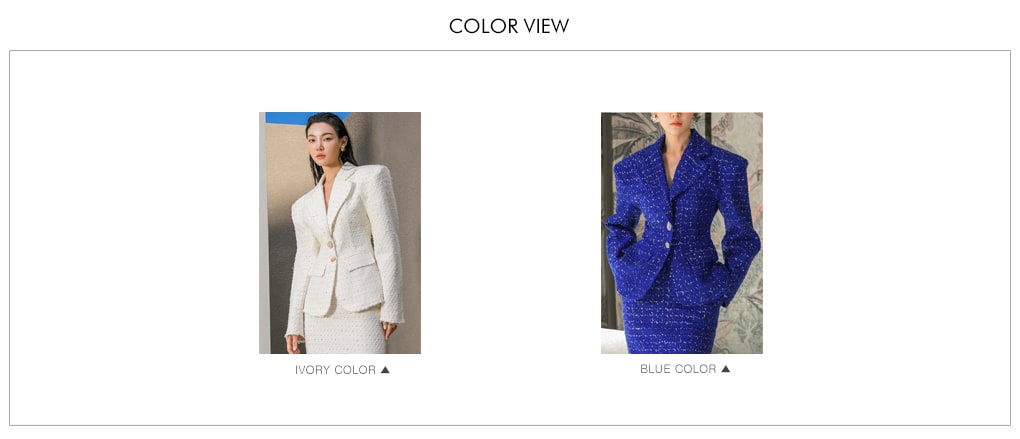The height and width of the screenshot is (439, 1020).
Task: Click the lower silver button on blue jacket
Action: pos(667,245)
